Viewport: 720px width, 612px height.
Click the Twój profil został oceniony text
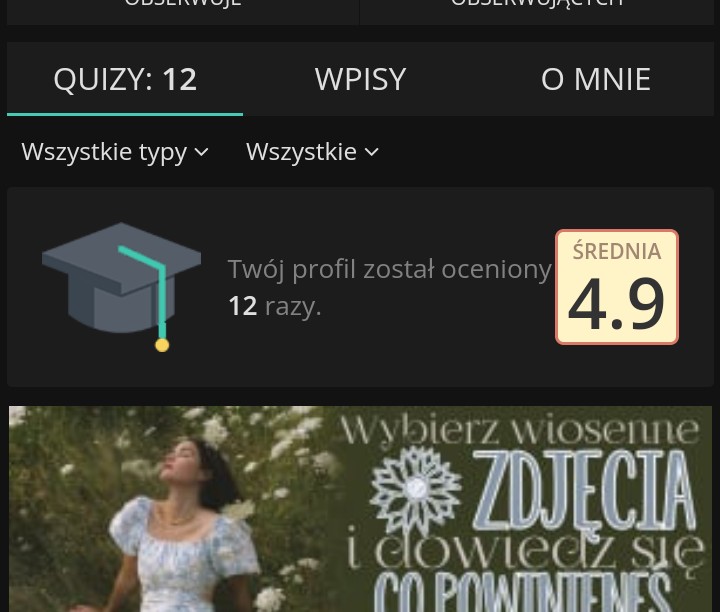click(x=389, y=269)
